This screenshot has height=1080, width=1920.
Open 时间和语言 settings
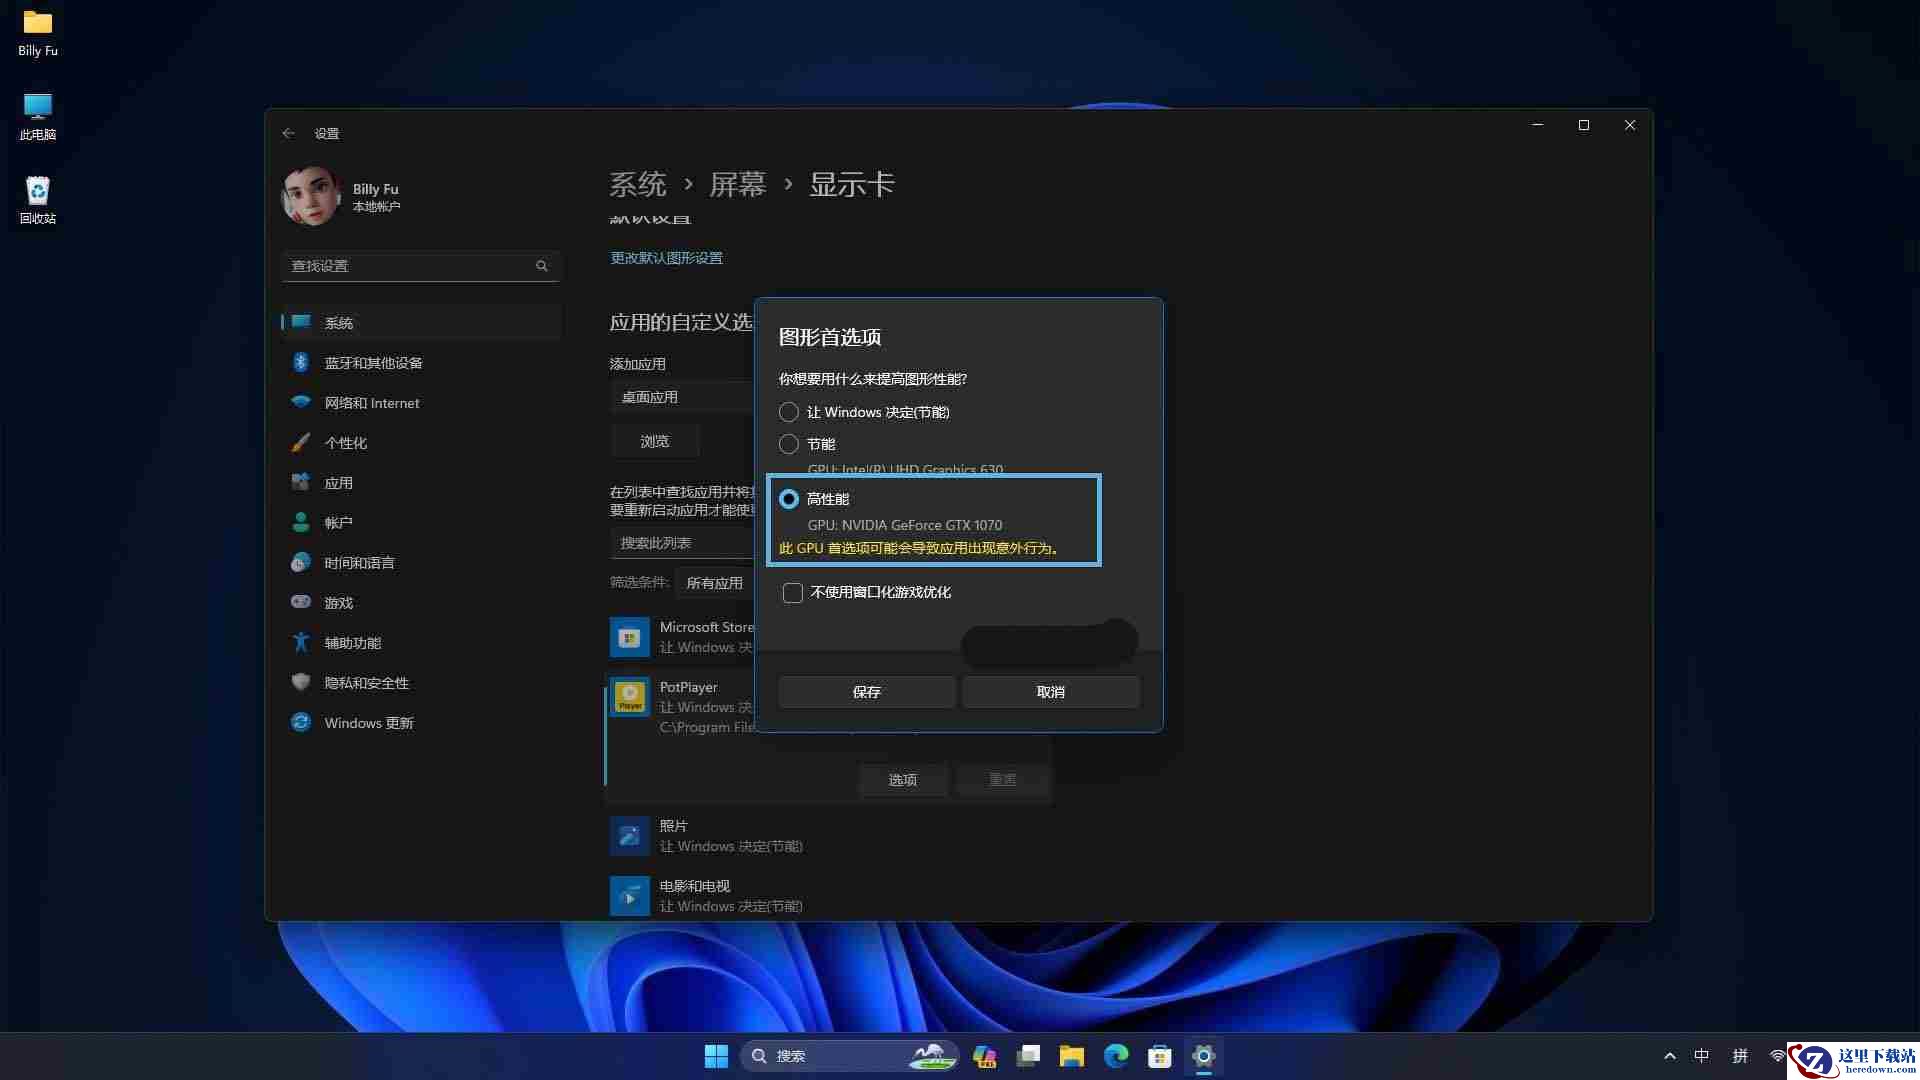(x=421, y=563)
